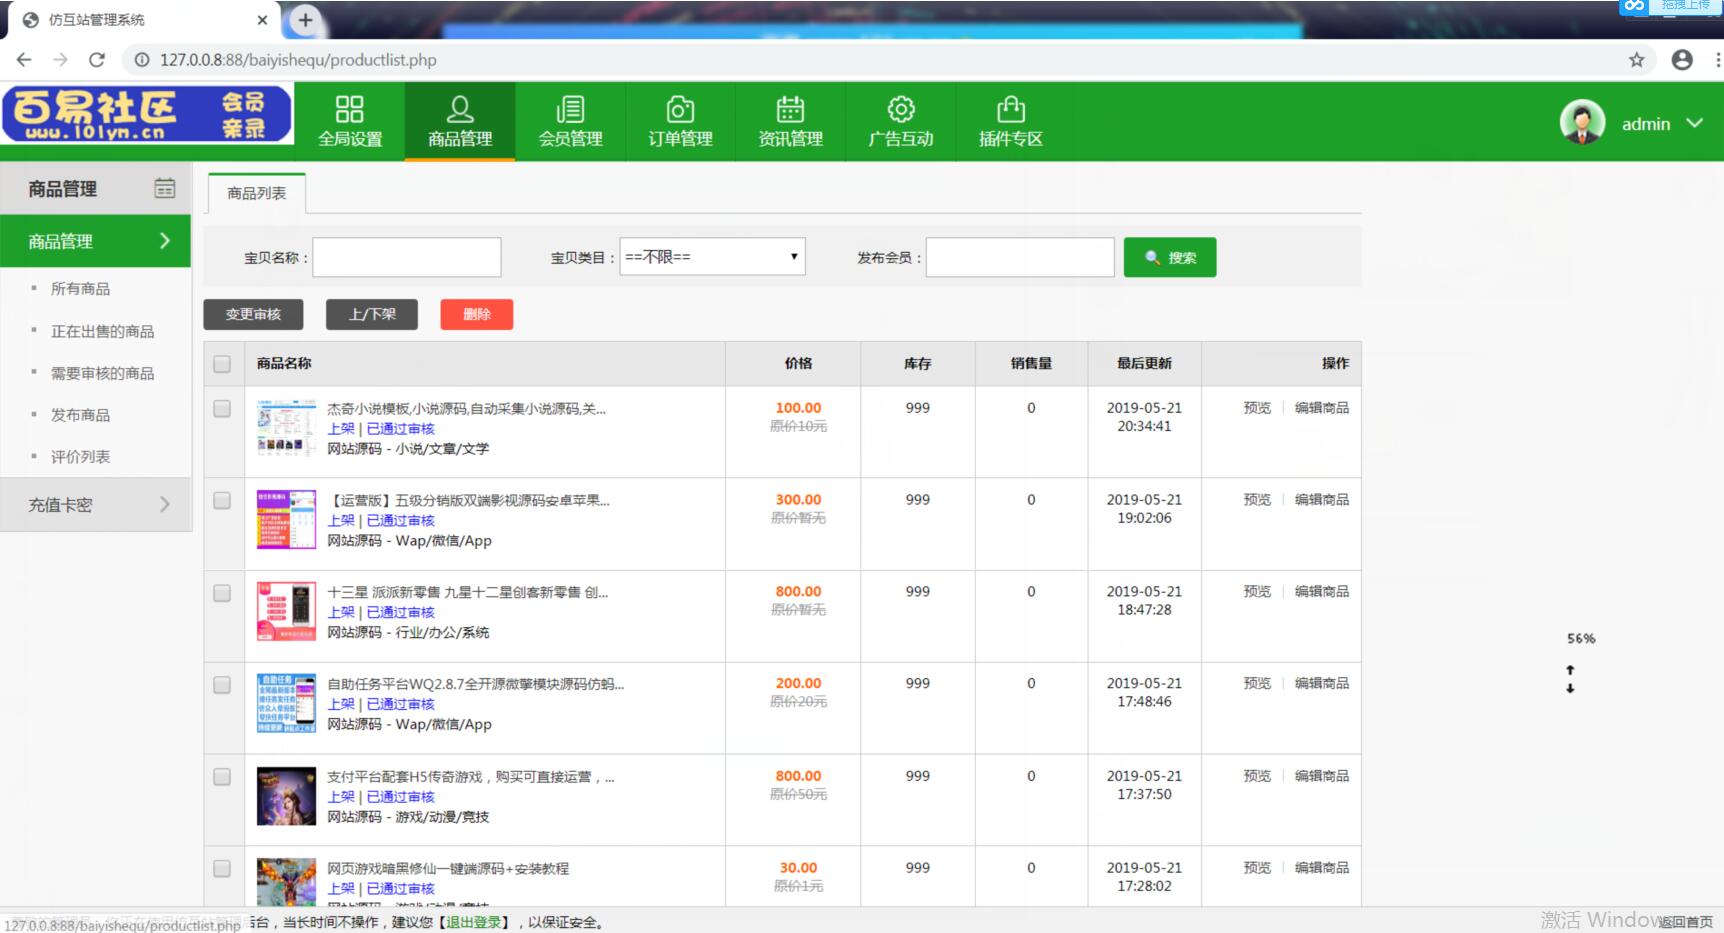Close the 仿互站管理系统 browser tab
Image resolution: width=1724 pixels, height=933 pixels.
coord(262,20)
